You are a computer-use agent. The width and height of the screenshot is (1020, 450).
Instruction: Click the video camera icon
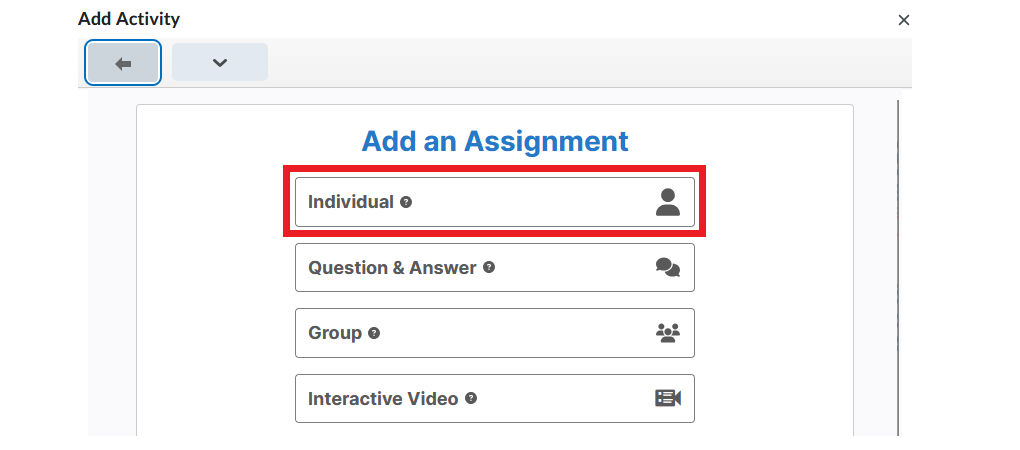(667, 398)
